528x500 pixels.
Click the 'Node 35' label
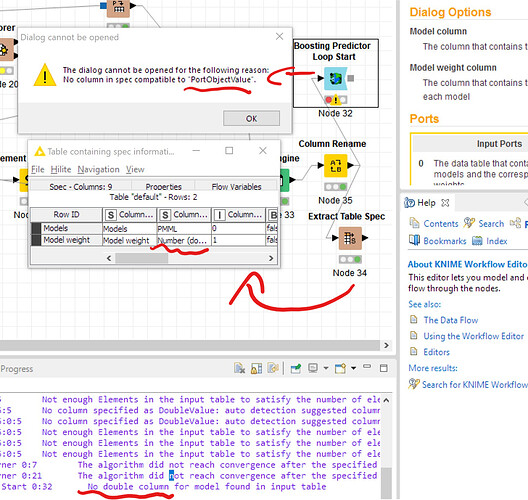pos(335,200)
